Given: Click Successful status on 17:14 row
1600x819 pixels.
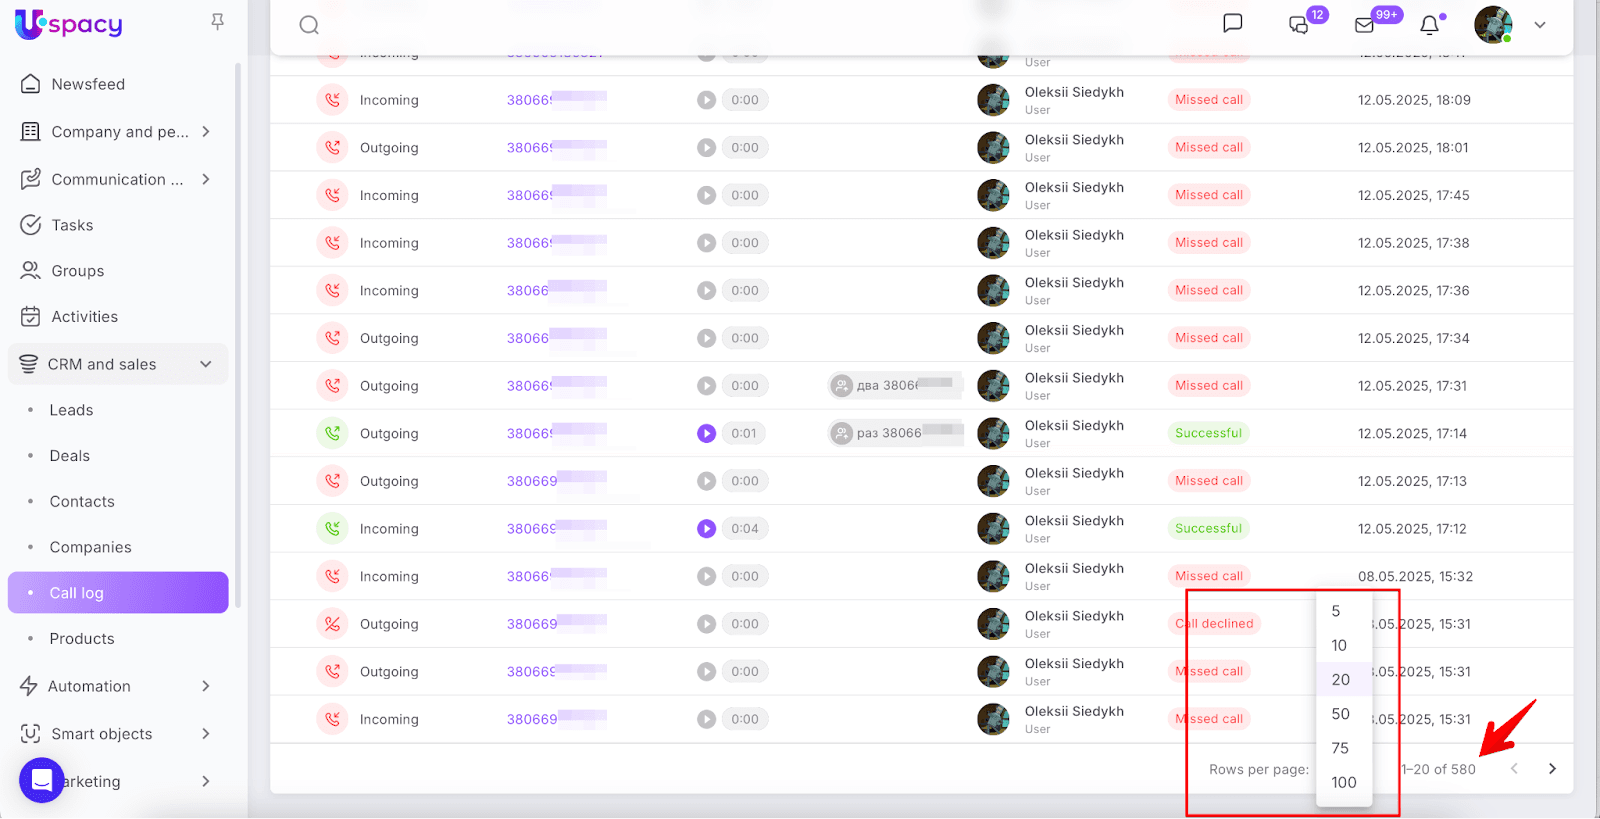Looking at the screenshot, I should 1208,433.
